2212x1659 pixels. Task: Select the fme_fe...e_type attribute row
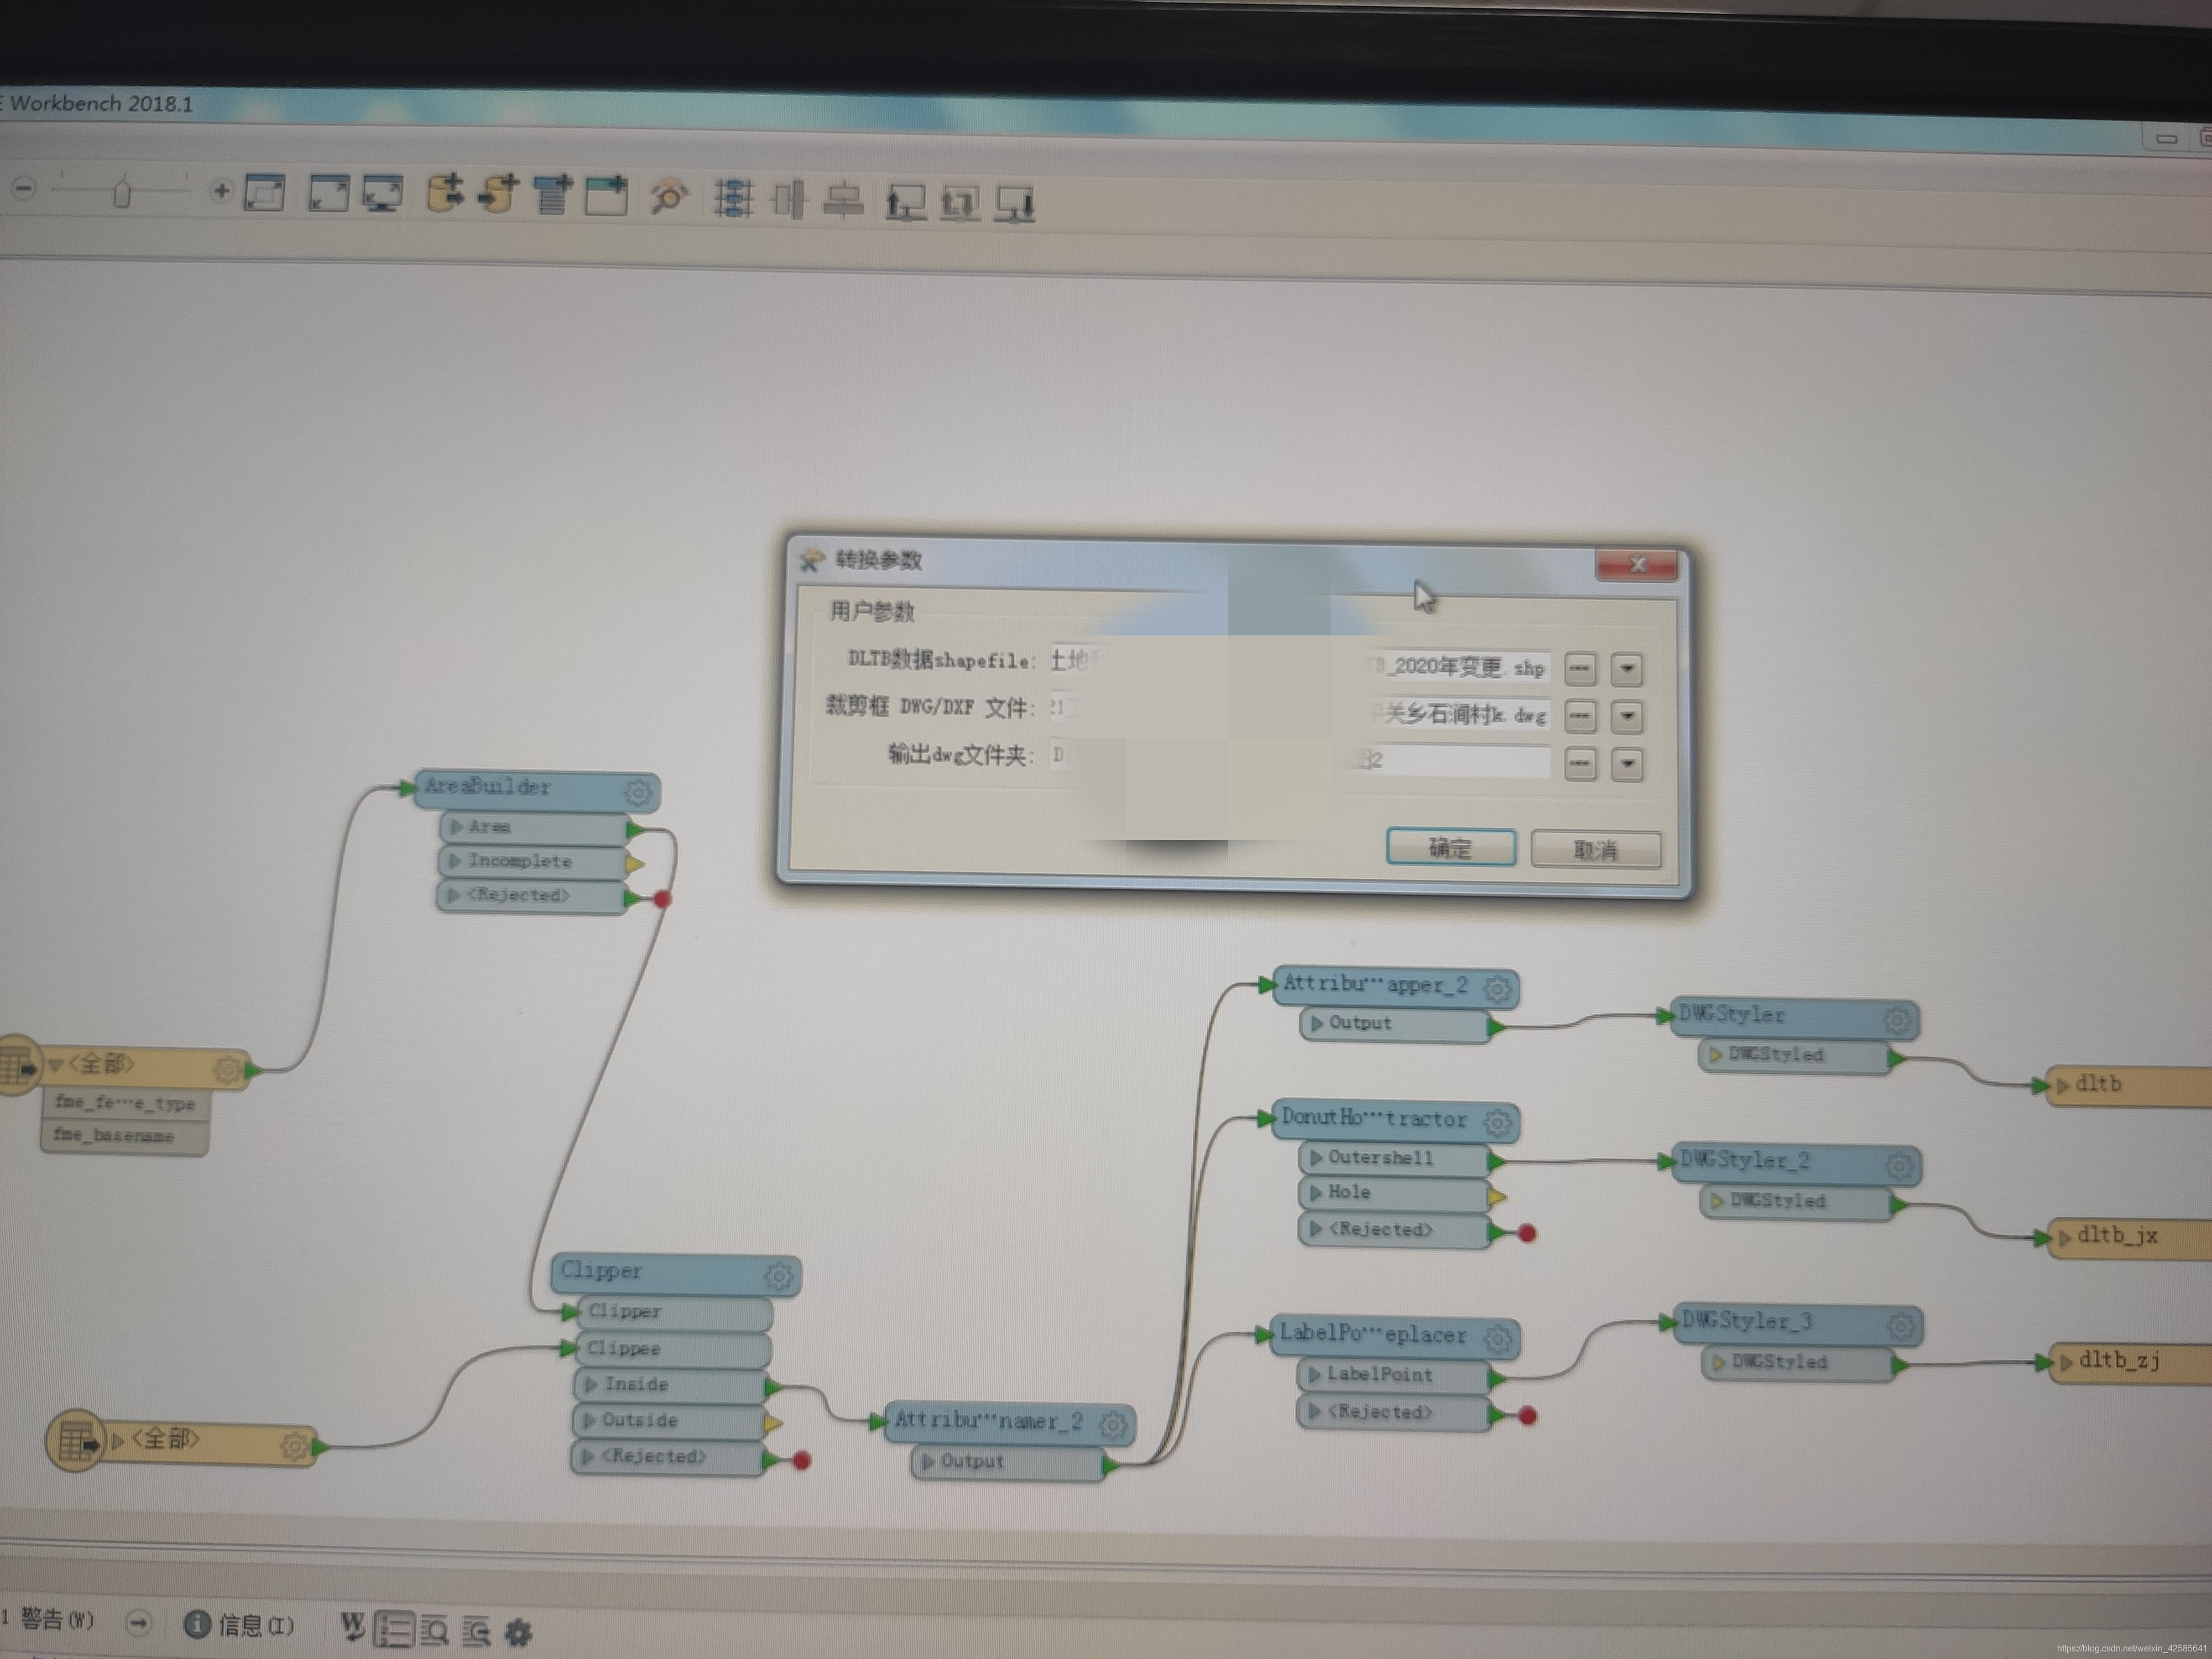point(126,1103)
